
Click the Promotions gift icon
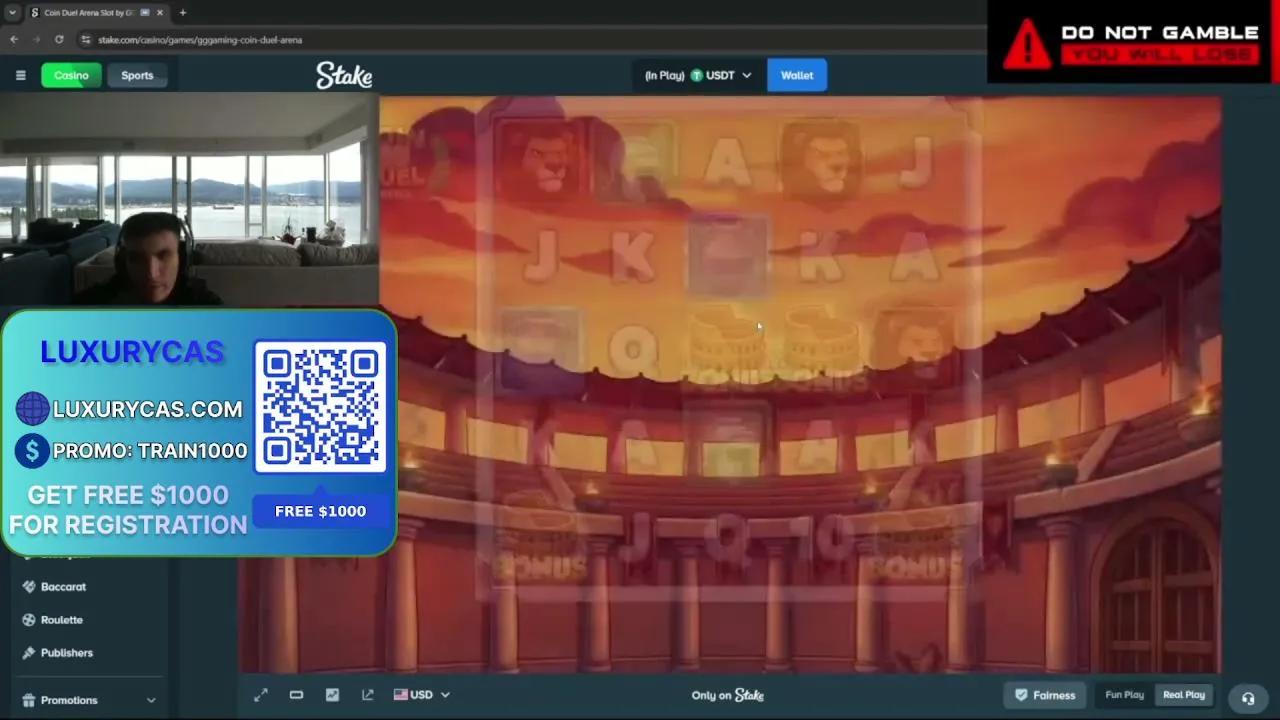(29, 700)
